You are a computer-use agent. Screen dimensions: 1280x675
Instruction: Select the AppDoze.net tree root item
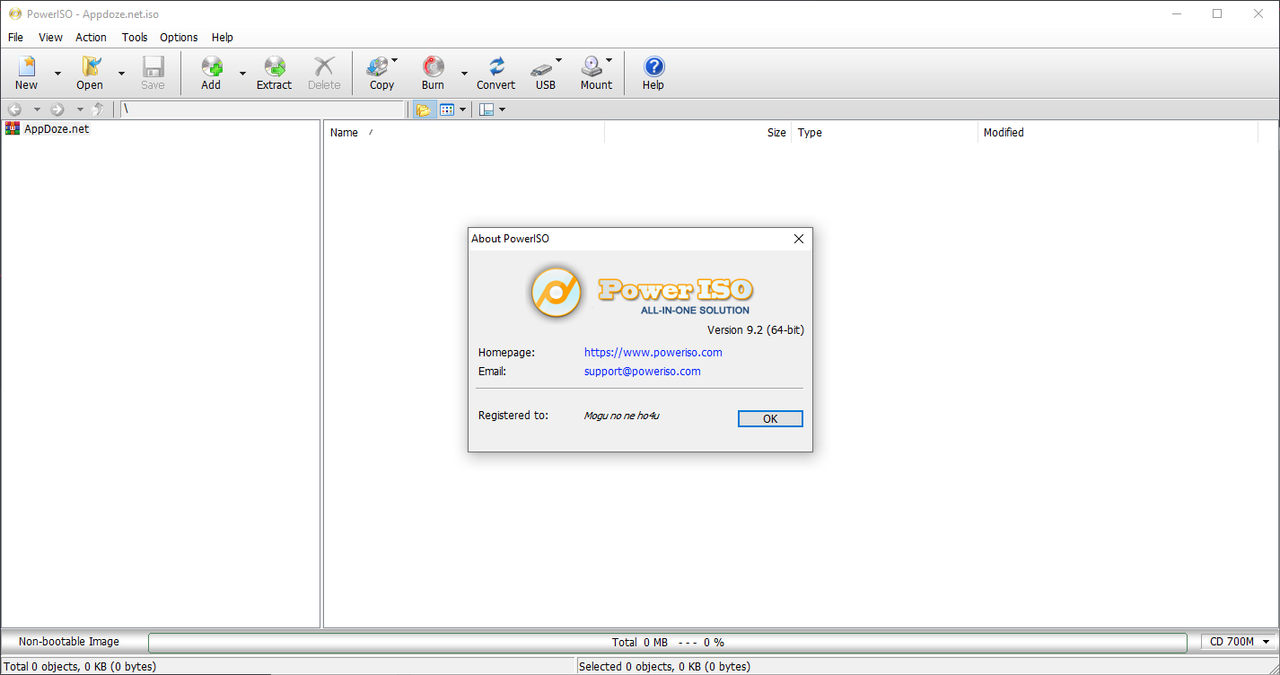tap(47, 129)
